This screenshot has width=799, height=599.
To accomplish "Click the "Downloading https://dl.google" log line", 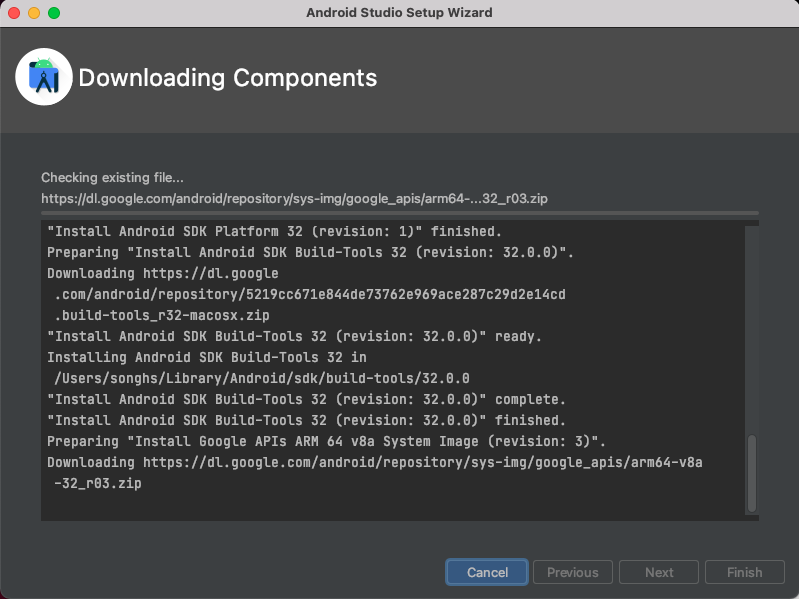I will pyautogui.click(x=163, y=274).
